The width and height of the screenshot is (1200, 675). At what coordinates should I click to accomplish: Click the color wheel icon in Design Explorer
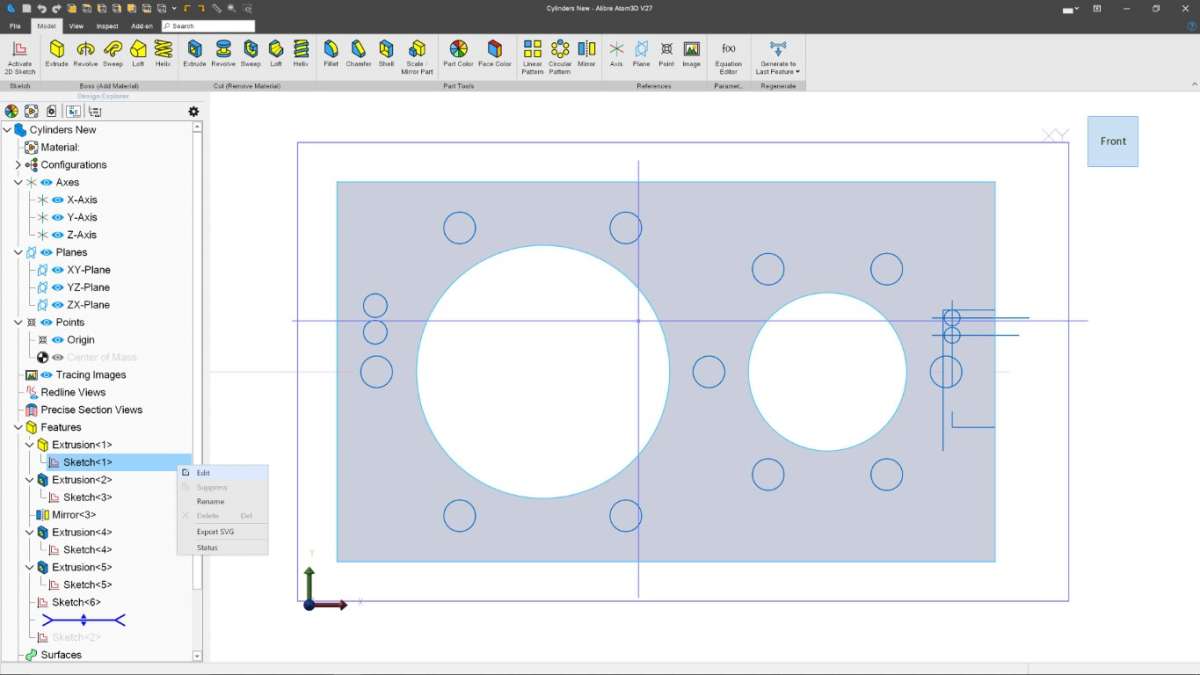(11, 111)
